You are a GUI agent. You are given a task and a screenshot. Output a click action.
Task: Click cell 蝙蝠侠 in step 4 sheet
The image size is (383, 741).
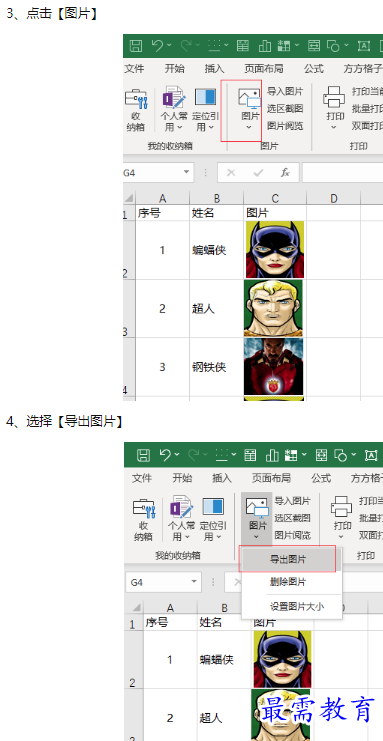point(225,659)
